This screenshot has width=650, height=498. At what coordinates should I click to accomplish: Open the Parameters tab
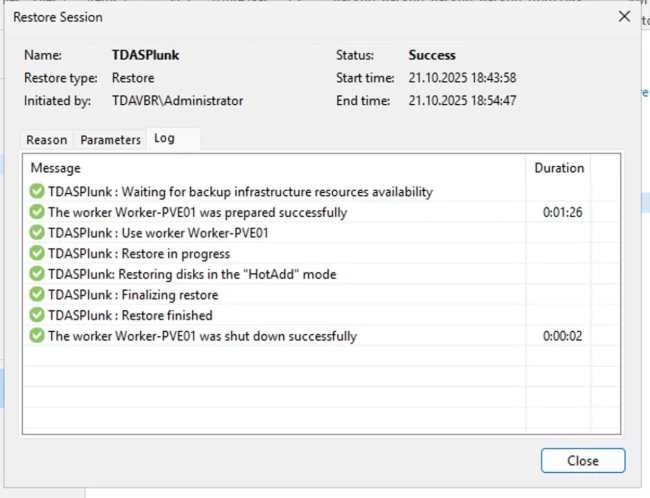[110, 140]
